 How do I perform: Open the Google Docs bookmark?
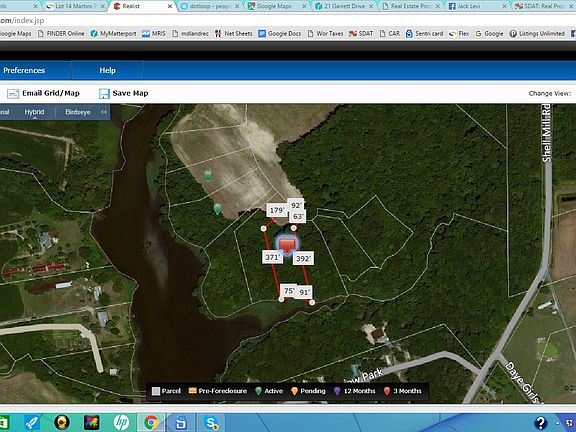280,33
